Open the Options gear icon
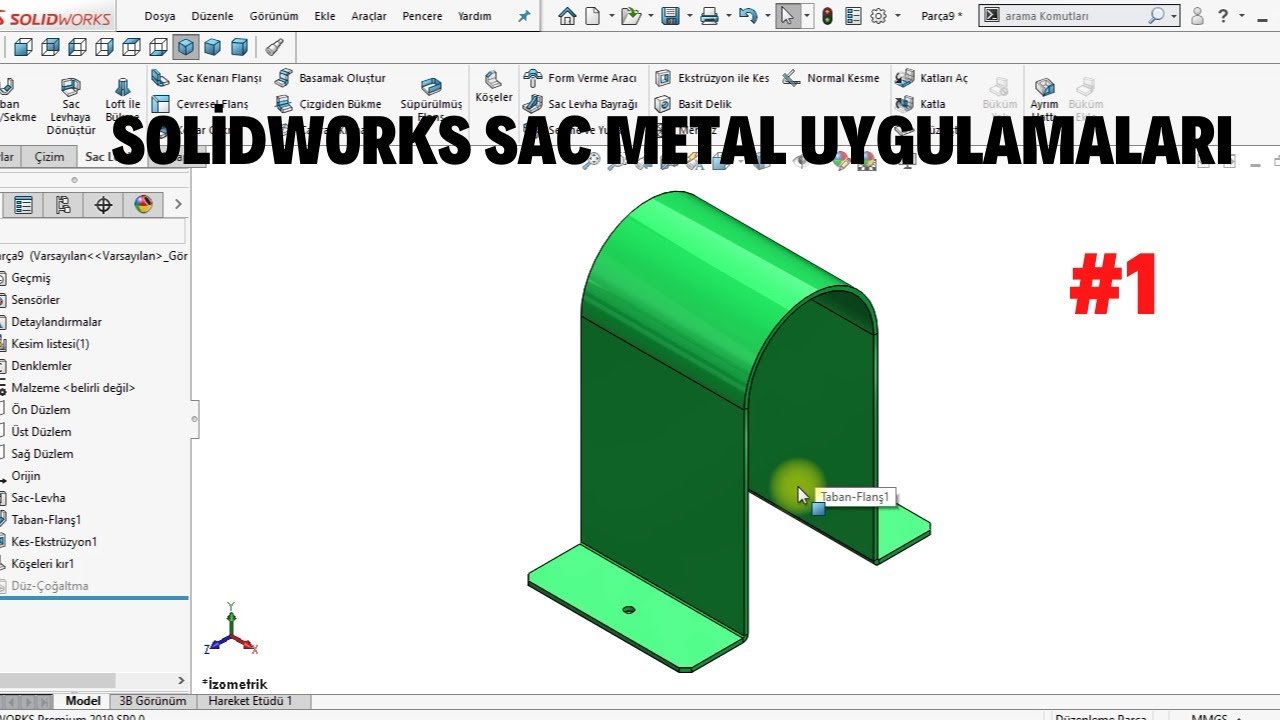This screenshot has width=1280, height=720. point(879,16)
